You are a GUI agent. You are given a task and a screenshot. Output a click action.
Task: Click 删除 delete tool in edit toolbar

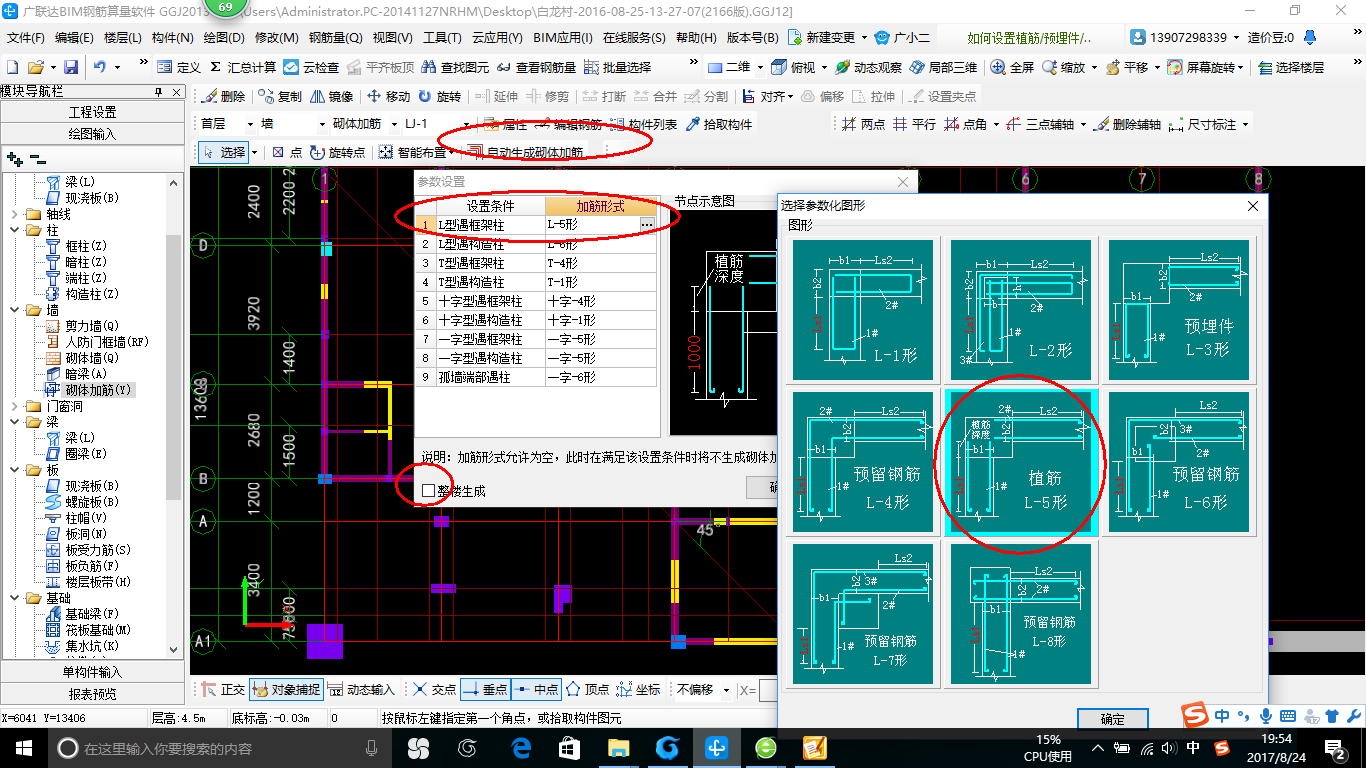click(x=223, y=96)
